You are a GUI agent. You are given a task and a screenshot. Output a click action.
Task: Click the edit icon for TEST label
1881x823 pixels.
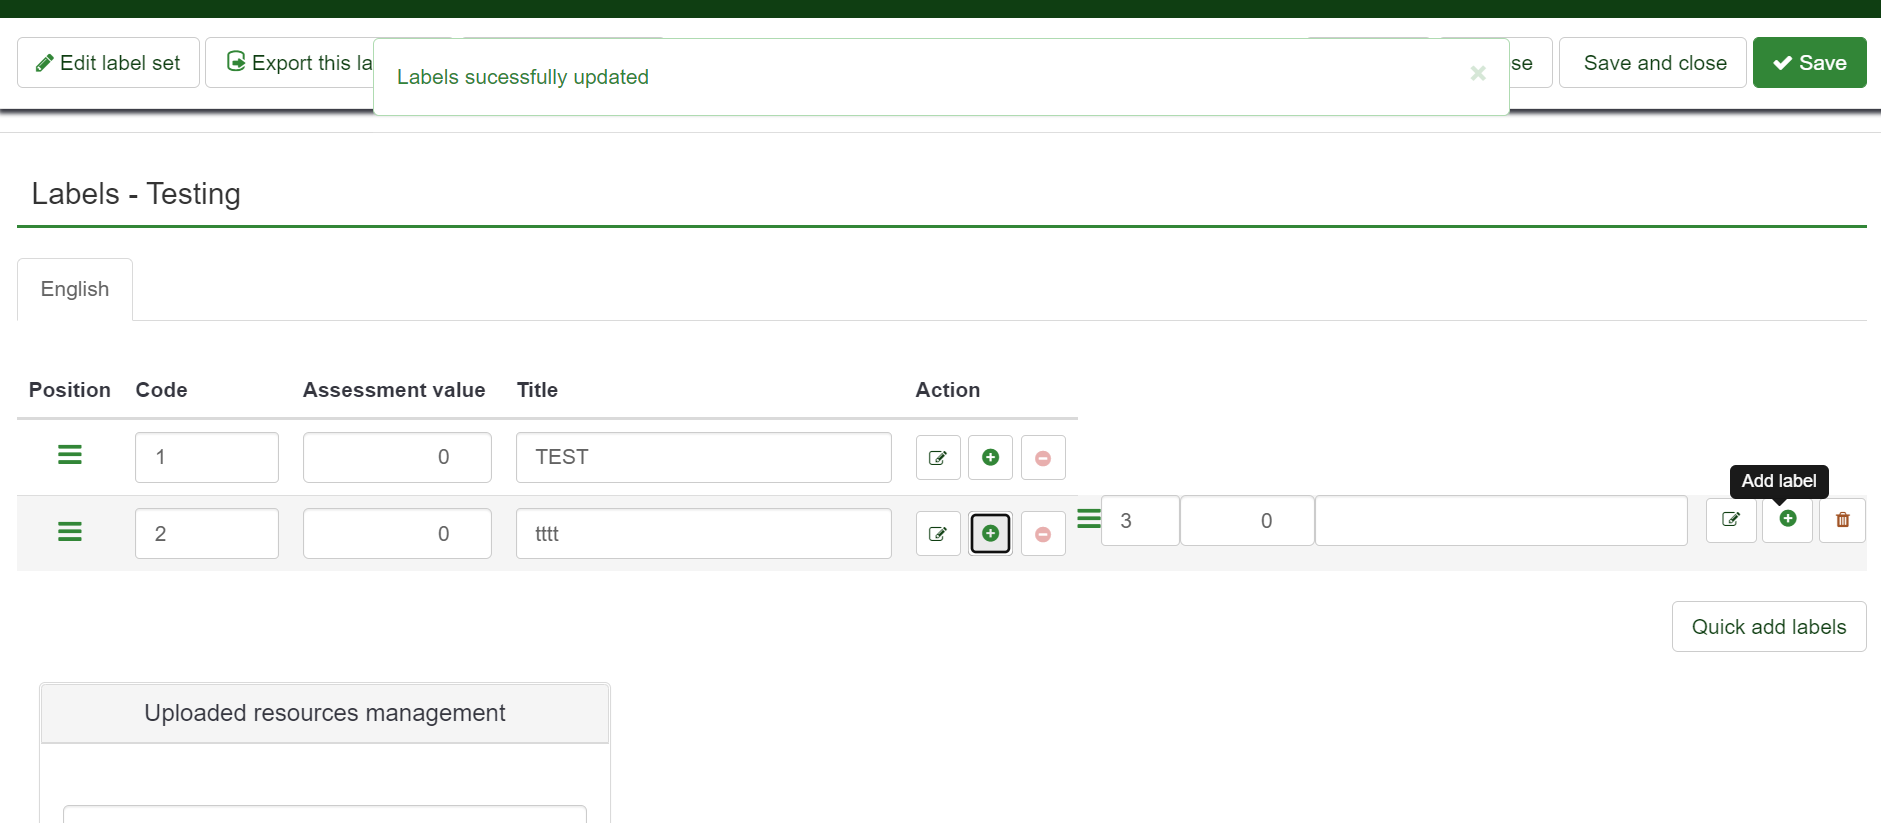[938, 458]
